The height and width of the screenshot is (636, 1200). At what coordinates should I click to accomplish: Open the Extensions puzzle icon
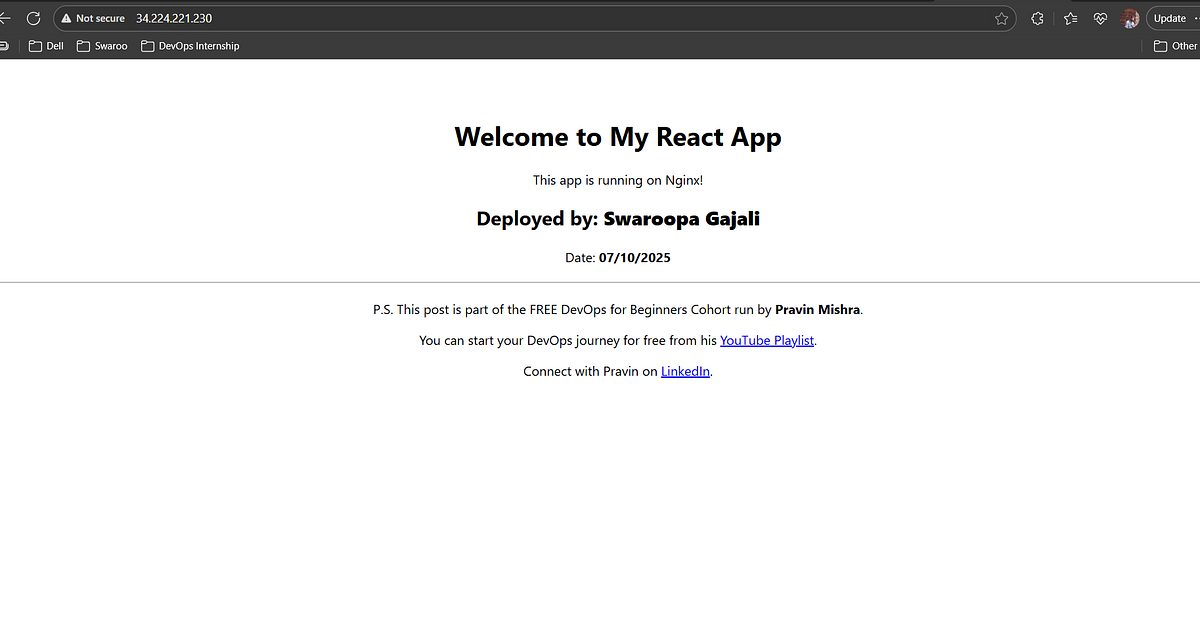click(1037, 17)
